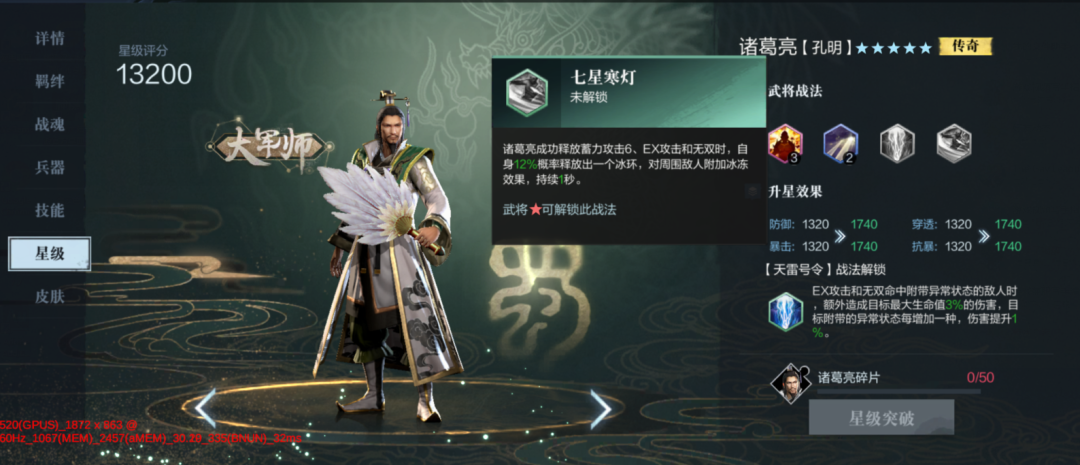Open the 战魂 tab
Image resolution: width=1080 pixels, height=465 pixels.
click(x=50, y=125)
